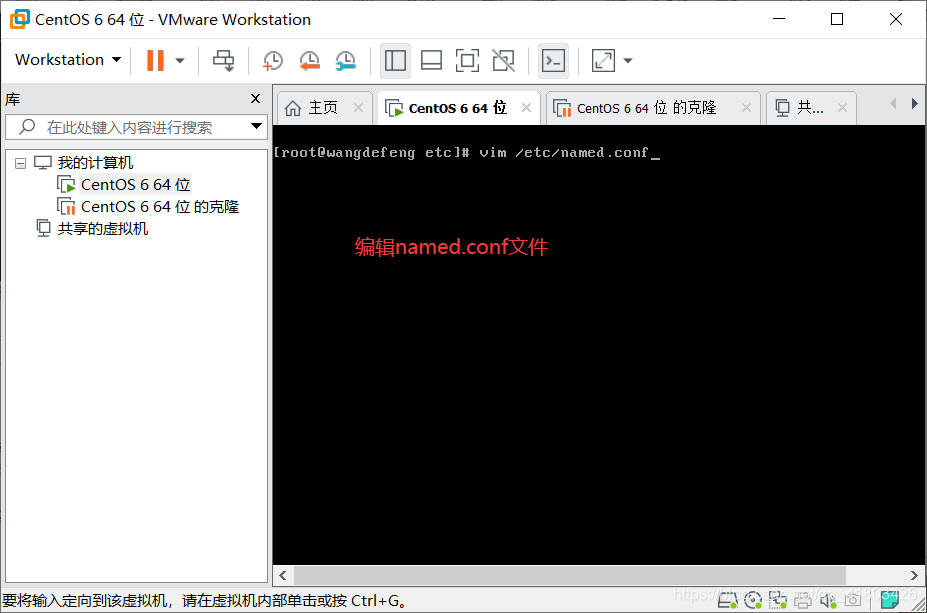
Task: Click the right arrow of the bottom scrollbar
Action: click(911, 575)
